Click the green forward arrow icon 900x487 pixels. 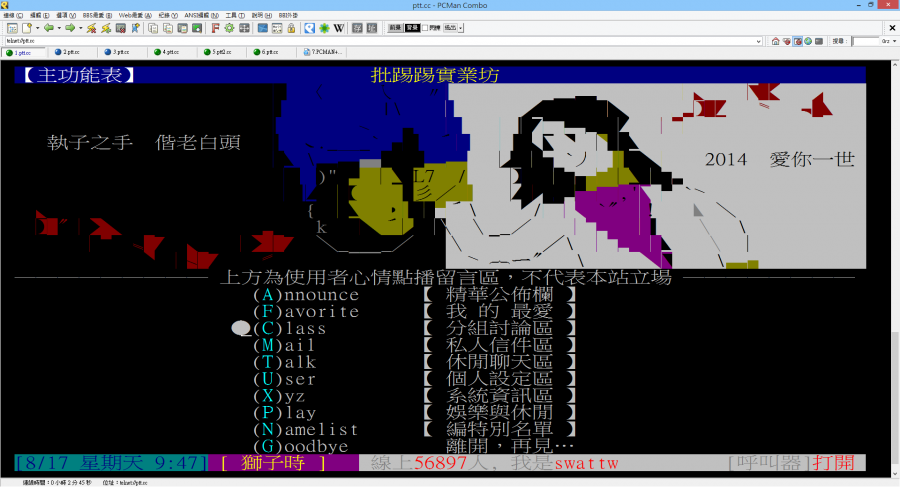(x=68, y=28)
